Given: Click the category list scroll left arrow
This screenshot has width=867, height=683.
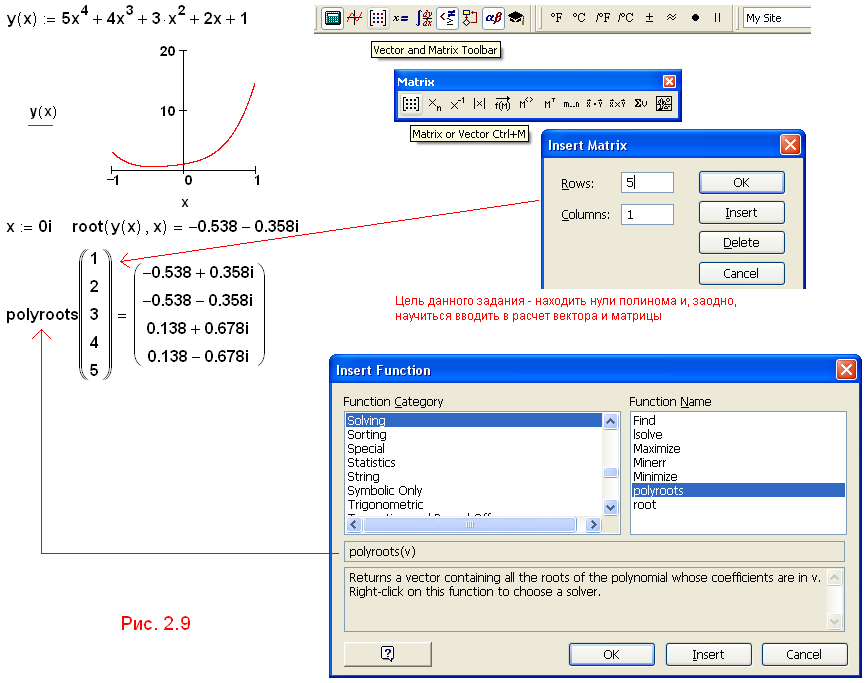Looking at the screenshot, I should coord(354,524).
